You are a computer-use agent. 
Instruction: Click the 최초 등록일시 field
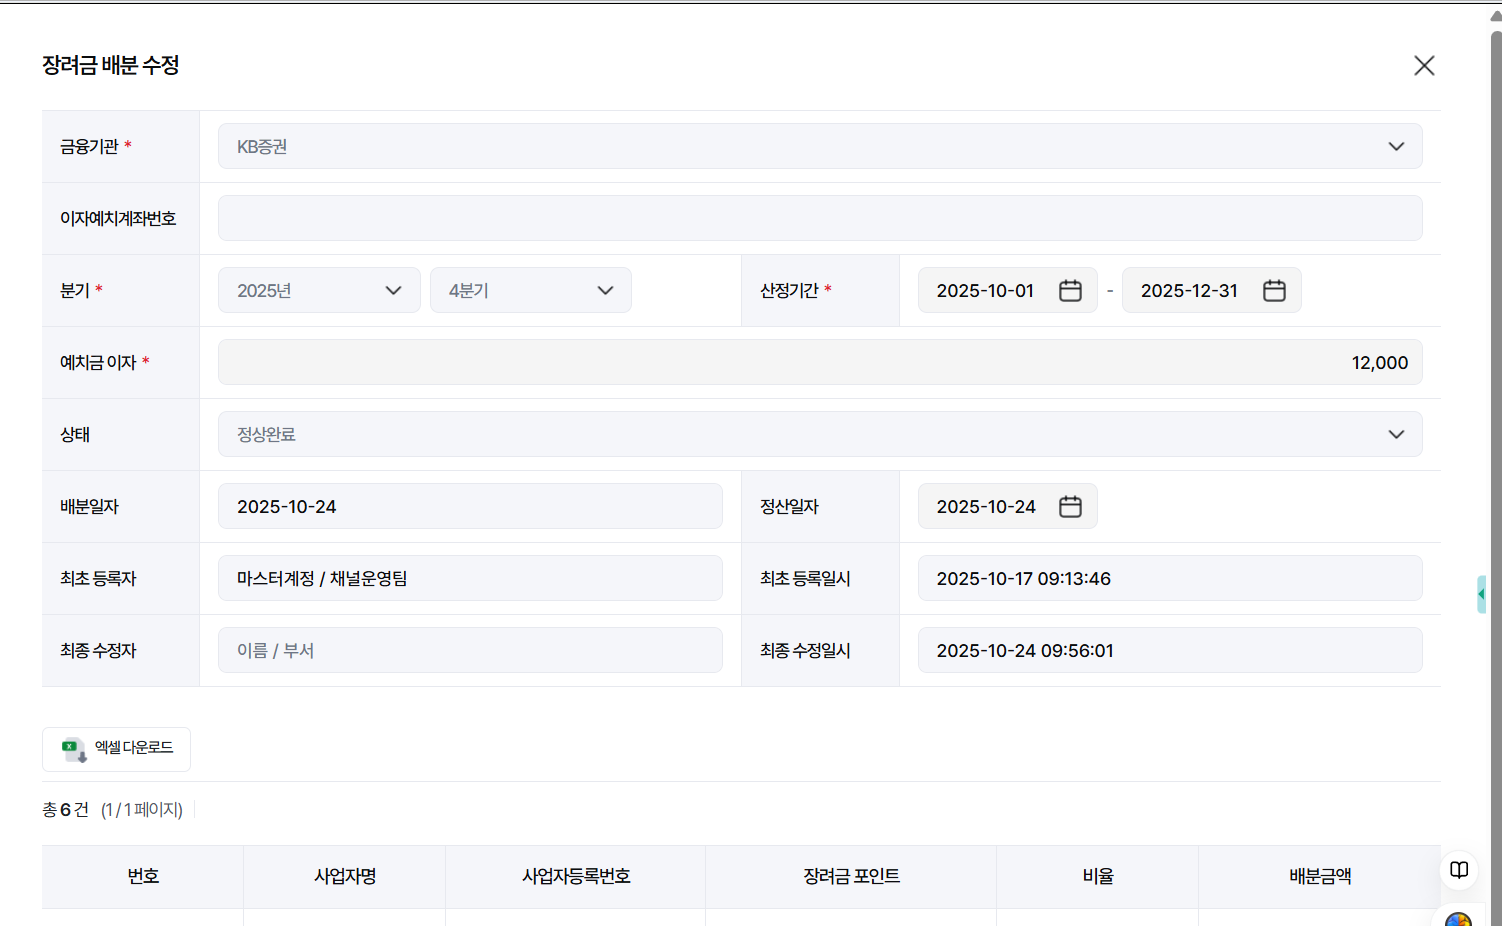[1170, 578]
